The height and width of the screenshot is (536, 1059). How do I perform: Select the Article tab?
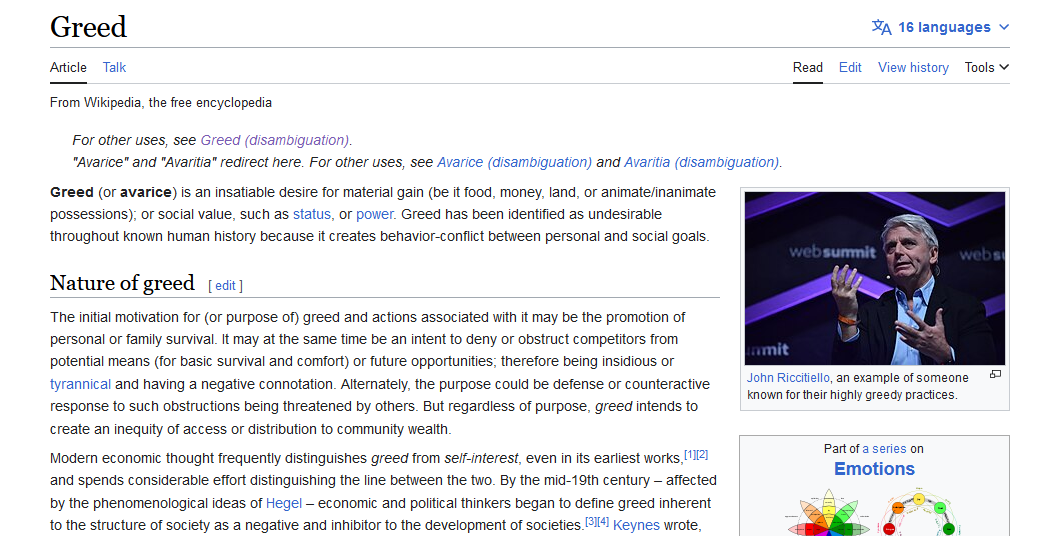click(x=68, y=67)
